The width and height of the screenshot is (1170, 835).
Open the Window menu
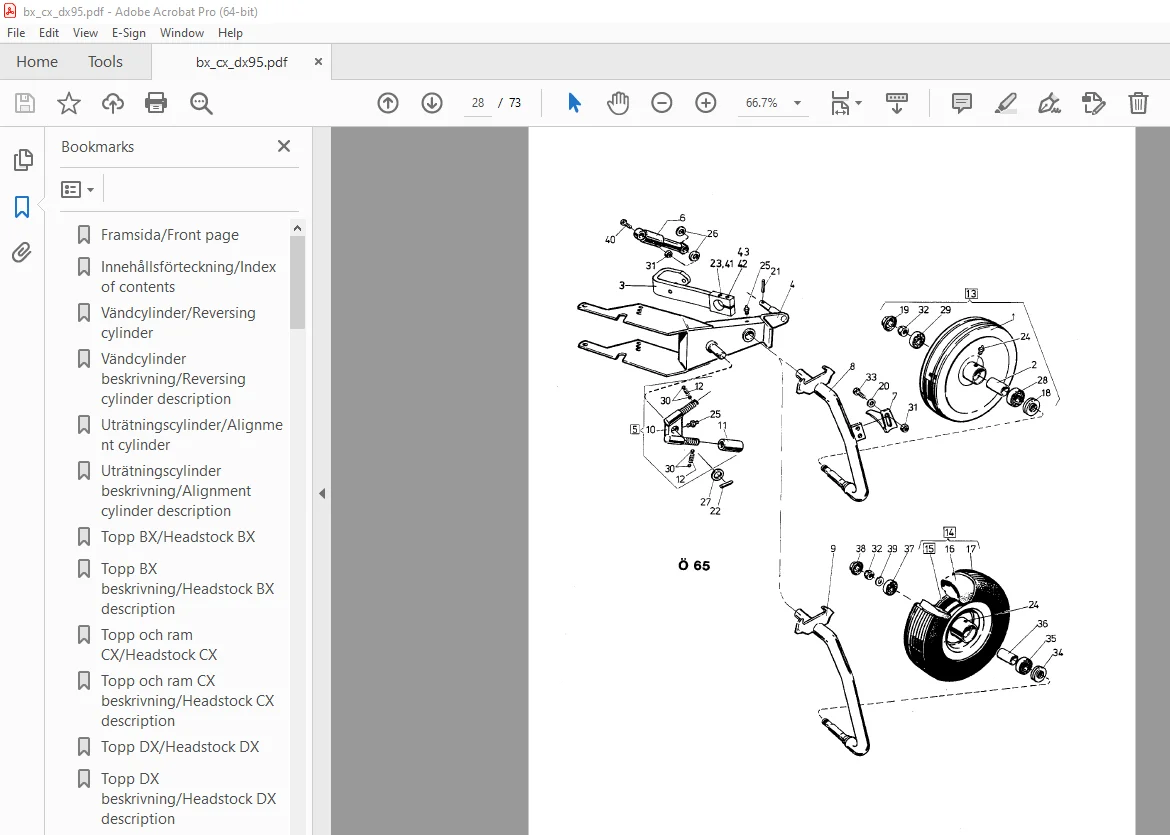click(x=181, y=33)
